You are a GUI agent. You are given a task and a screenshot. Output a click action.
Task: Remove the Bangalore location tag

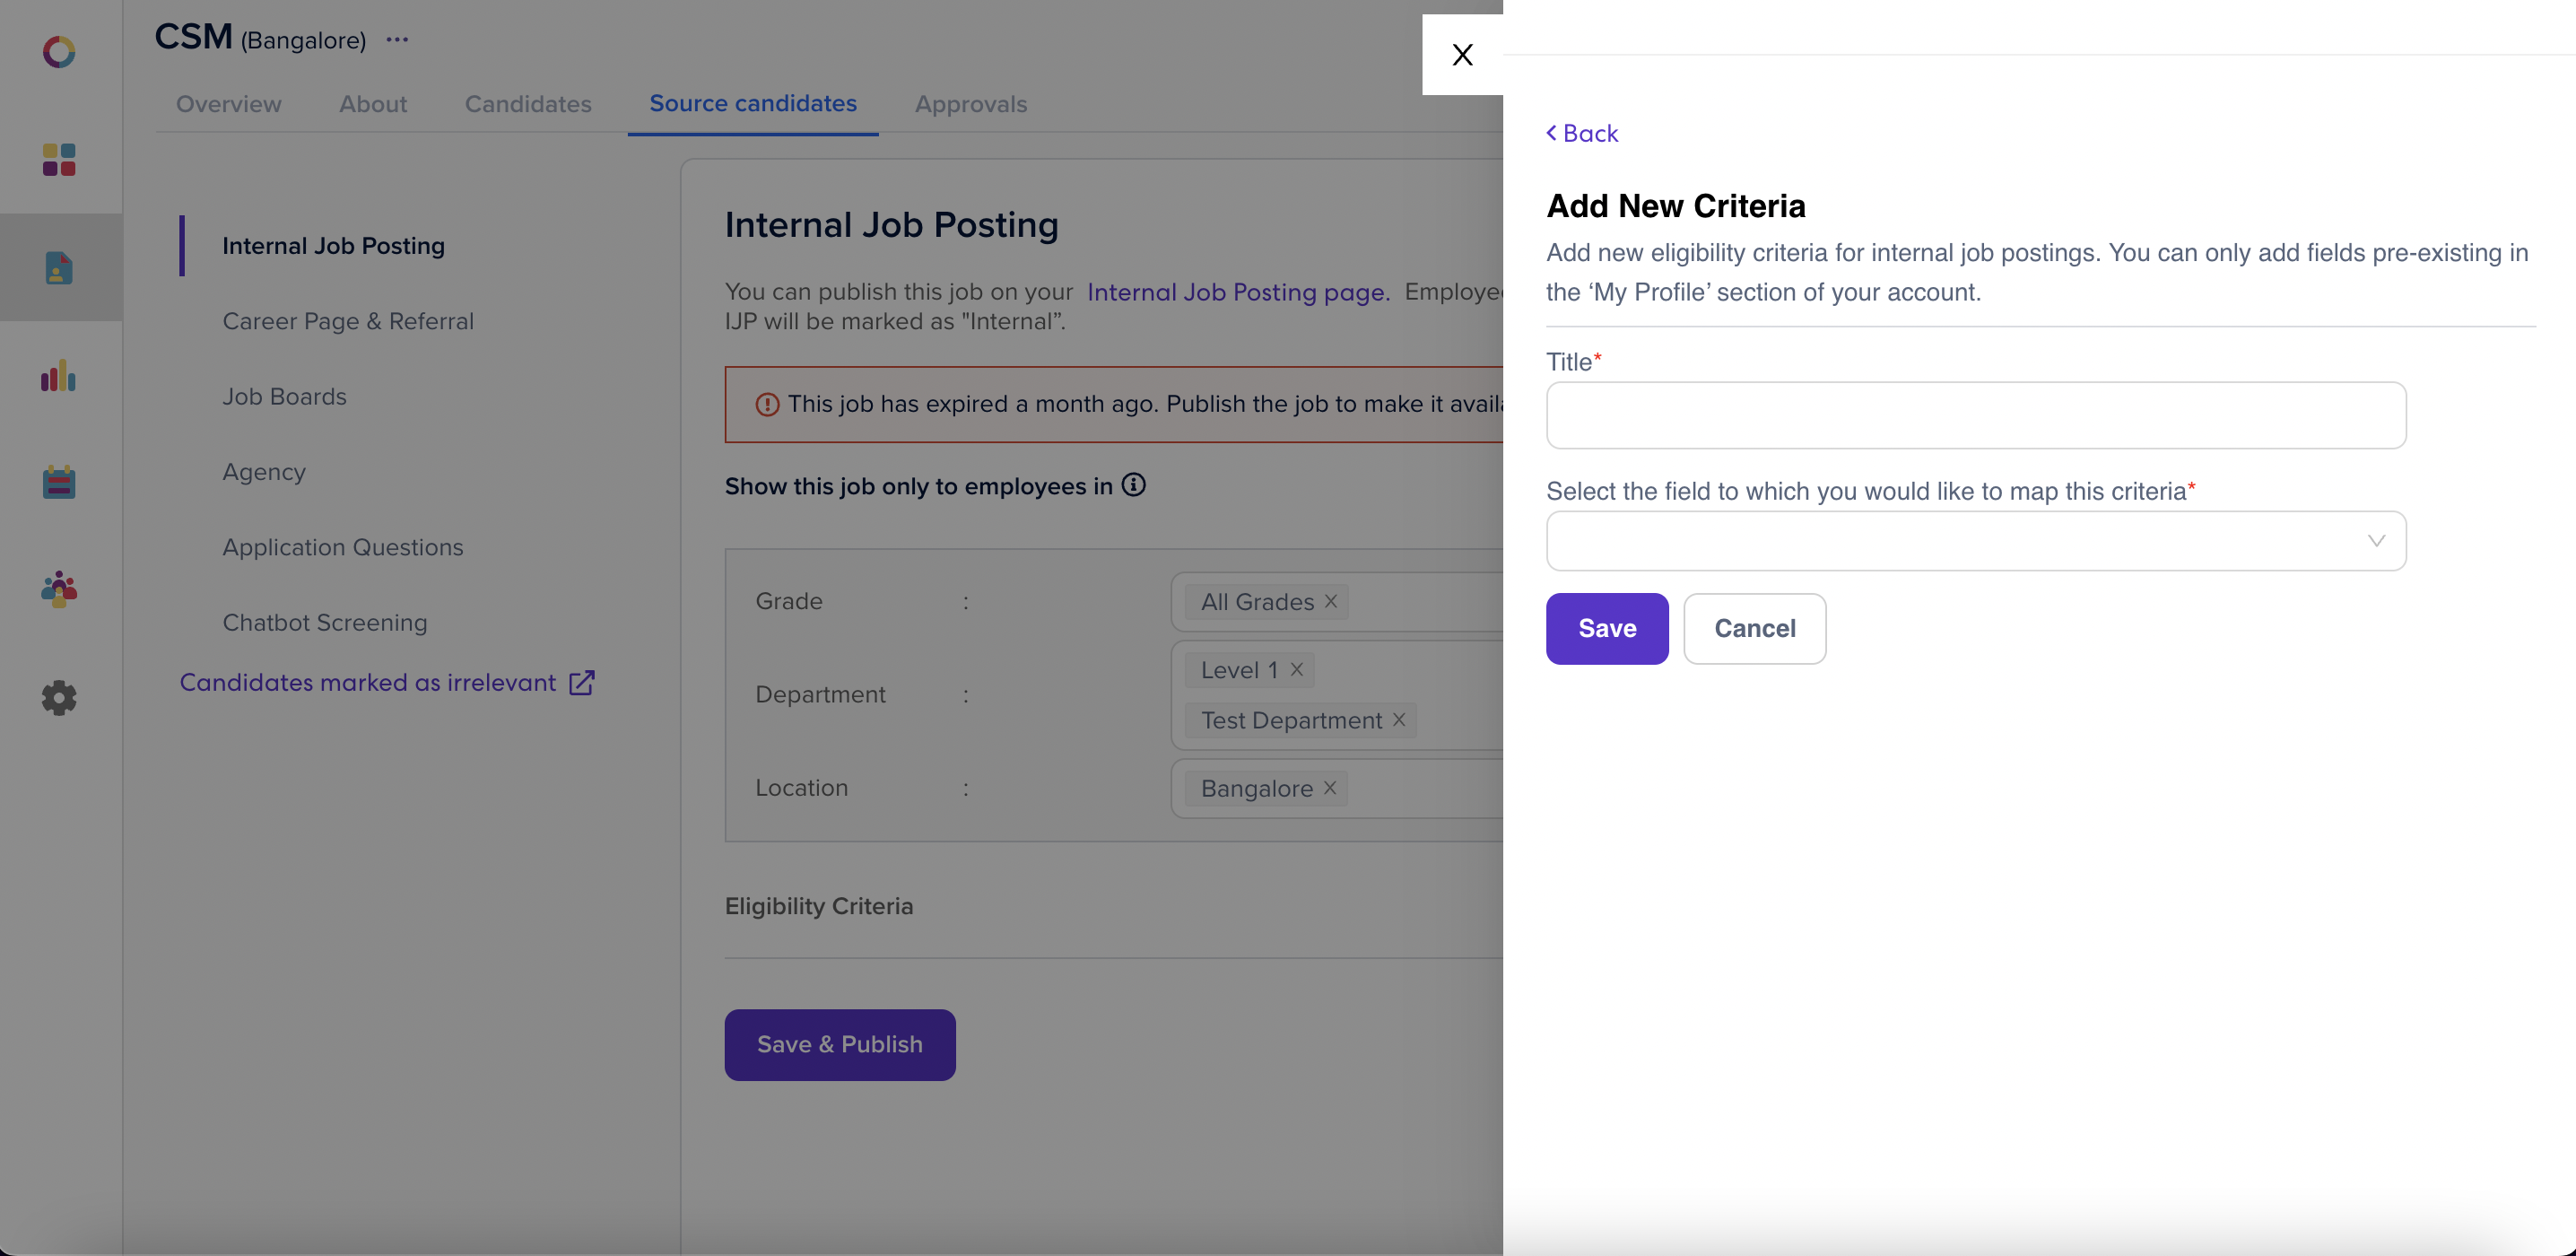[x=1330, y=788]
